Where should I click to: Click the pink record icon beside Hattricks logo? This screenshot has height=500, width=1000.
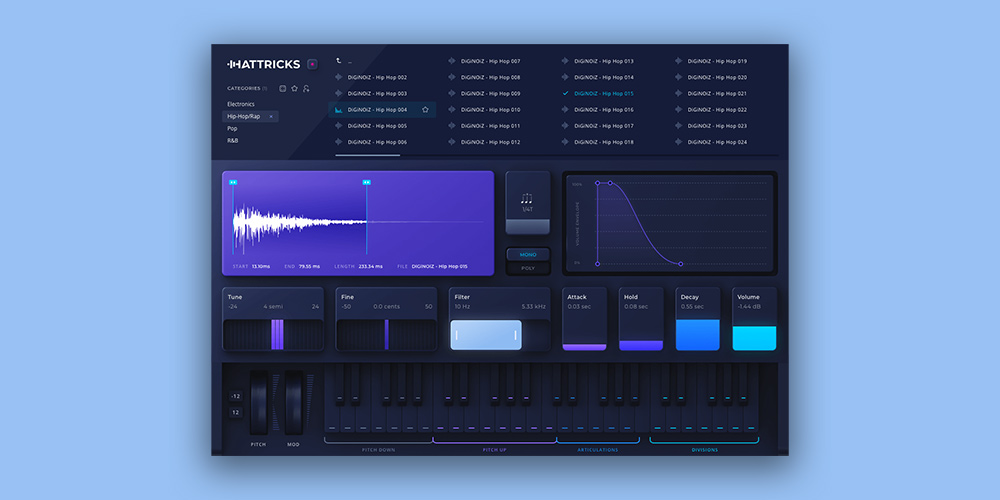coord(312,64)
